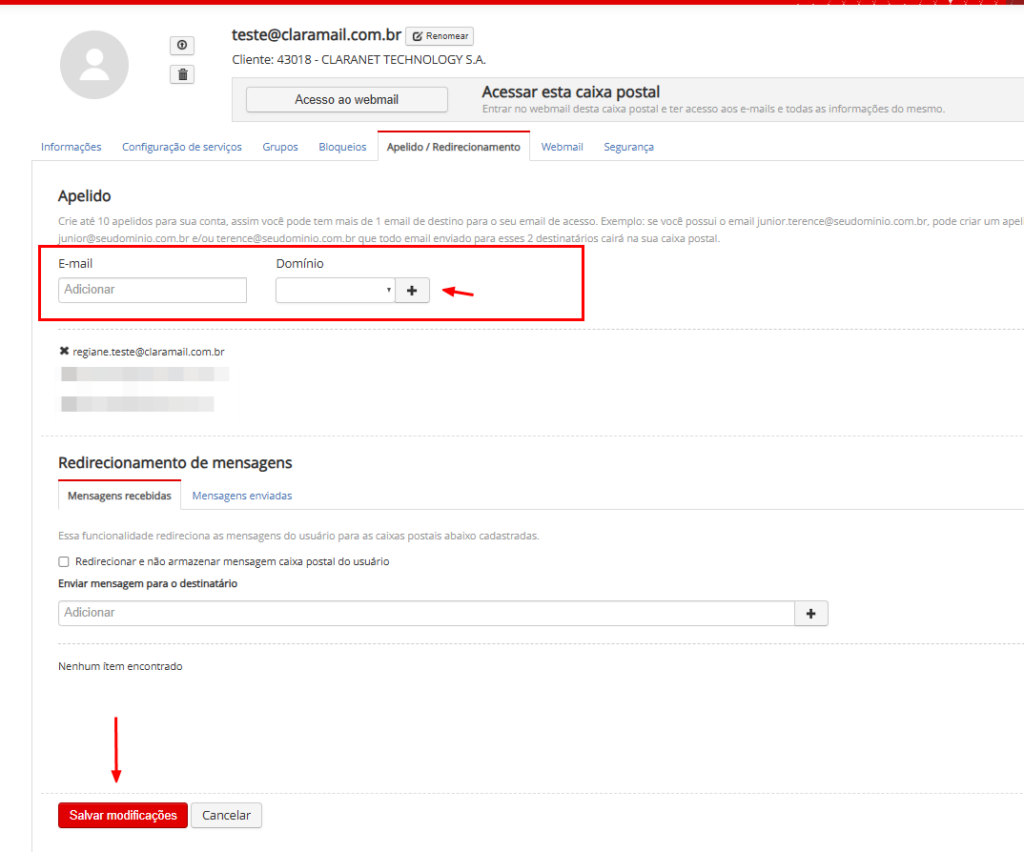Click the Renomear button next to email
The width and height of the screenshot is (1024, 852).
tap(439, 36)
